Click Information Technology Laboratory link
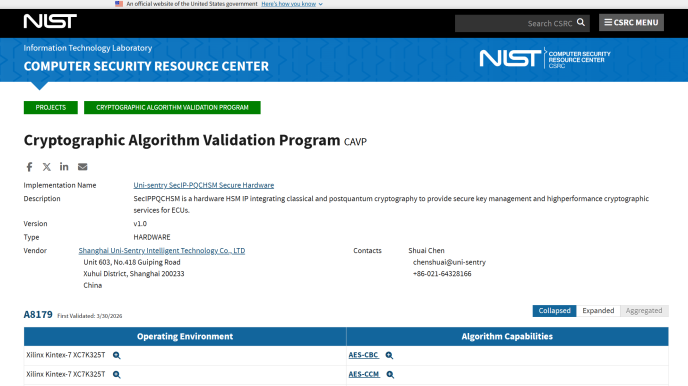Screen dimensions: 688x386 [x=88, y=48]
